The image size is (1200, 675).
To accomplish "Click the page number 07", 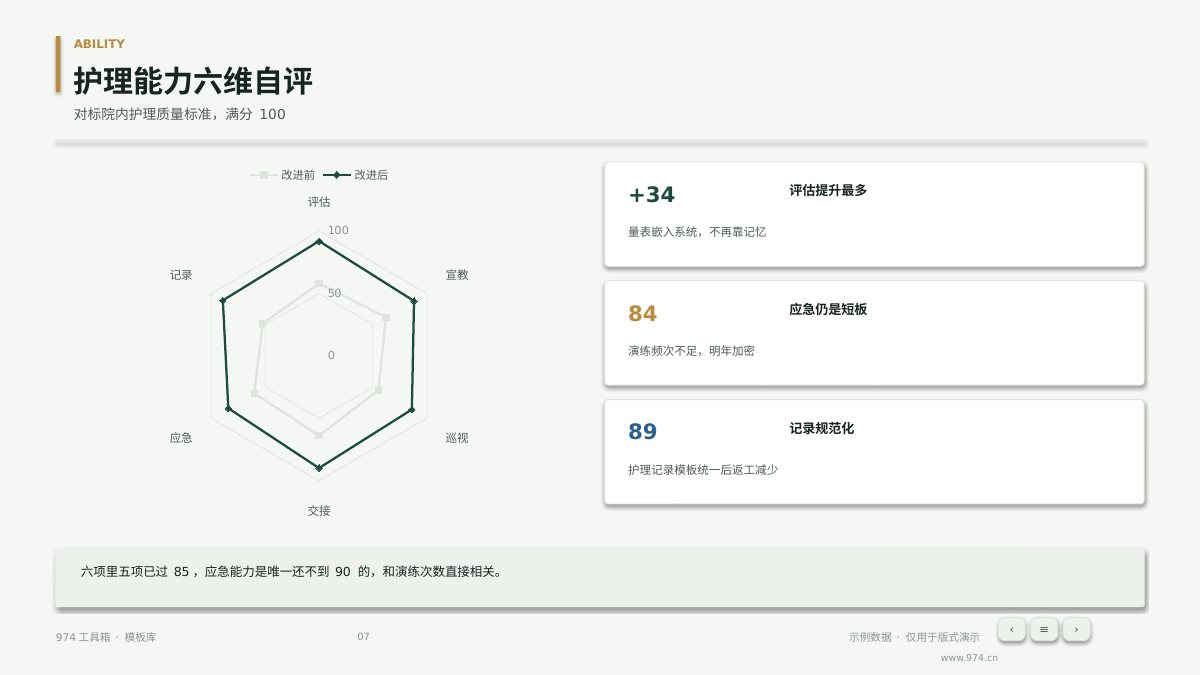I will pyautogui.click(x=363, y=637).
